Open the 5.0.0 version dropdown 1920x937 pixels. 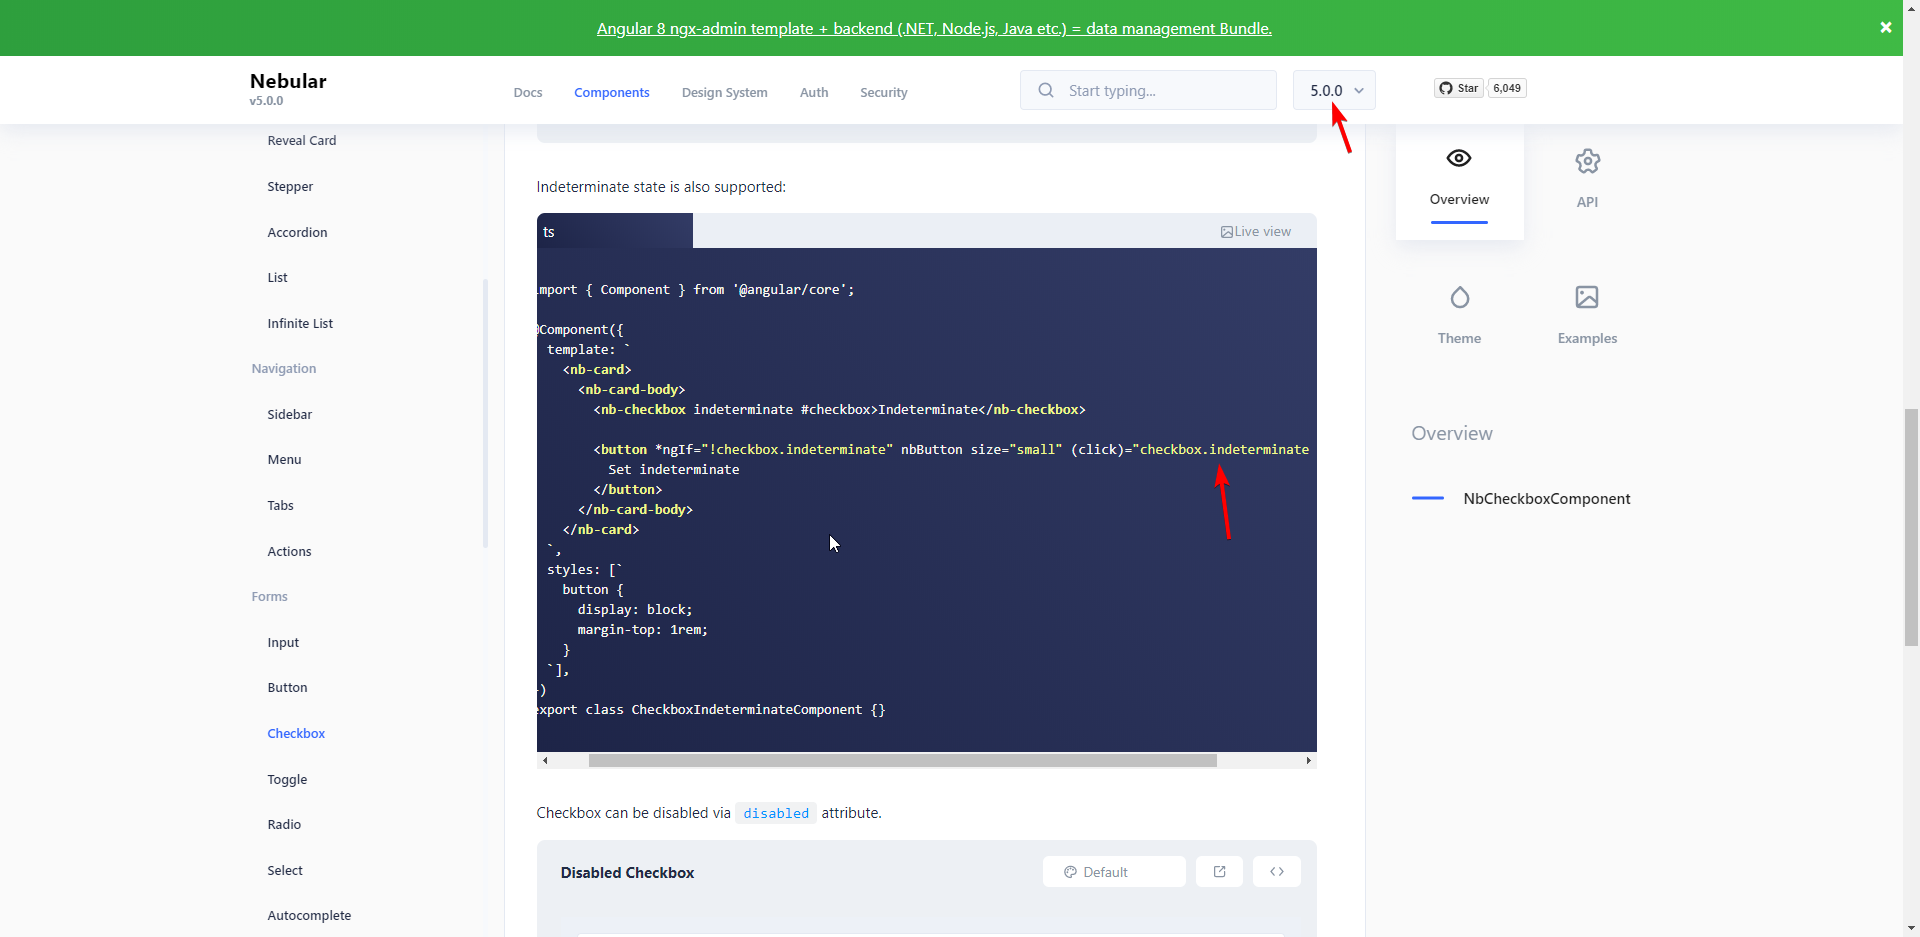1334,90
